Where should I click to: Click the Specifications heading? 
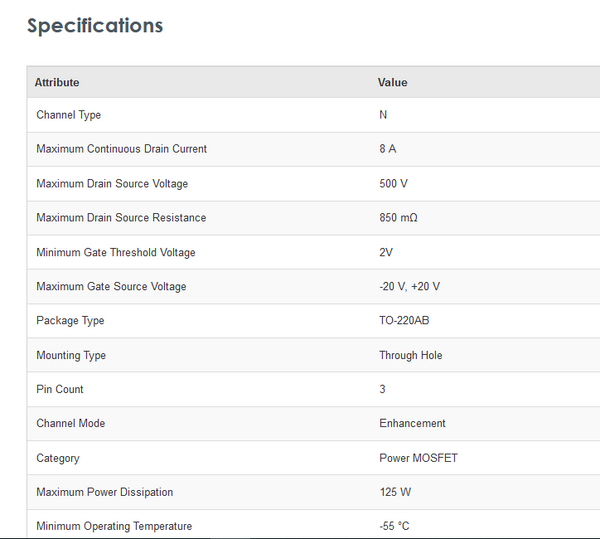point(94,26)
